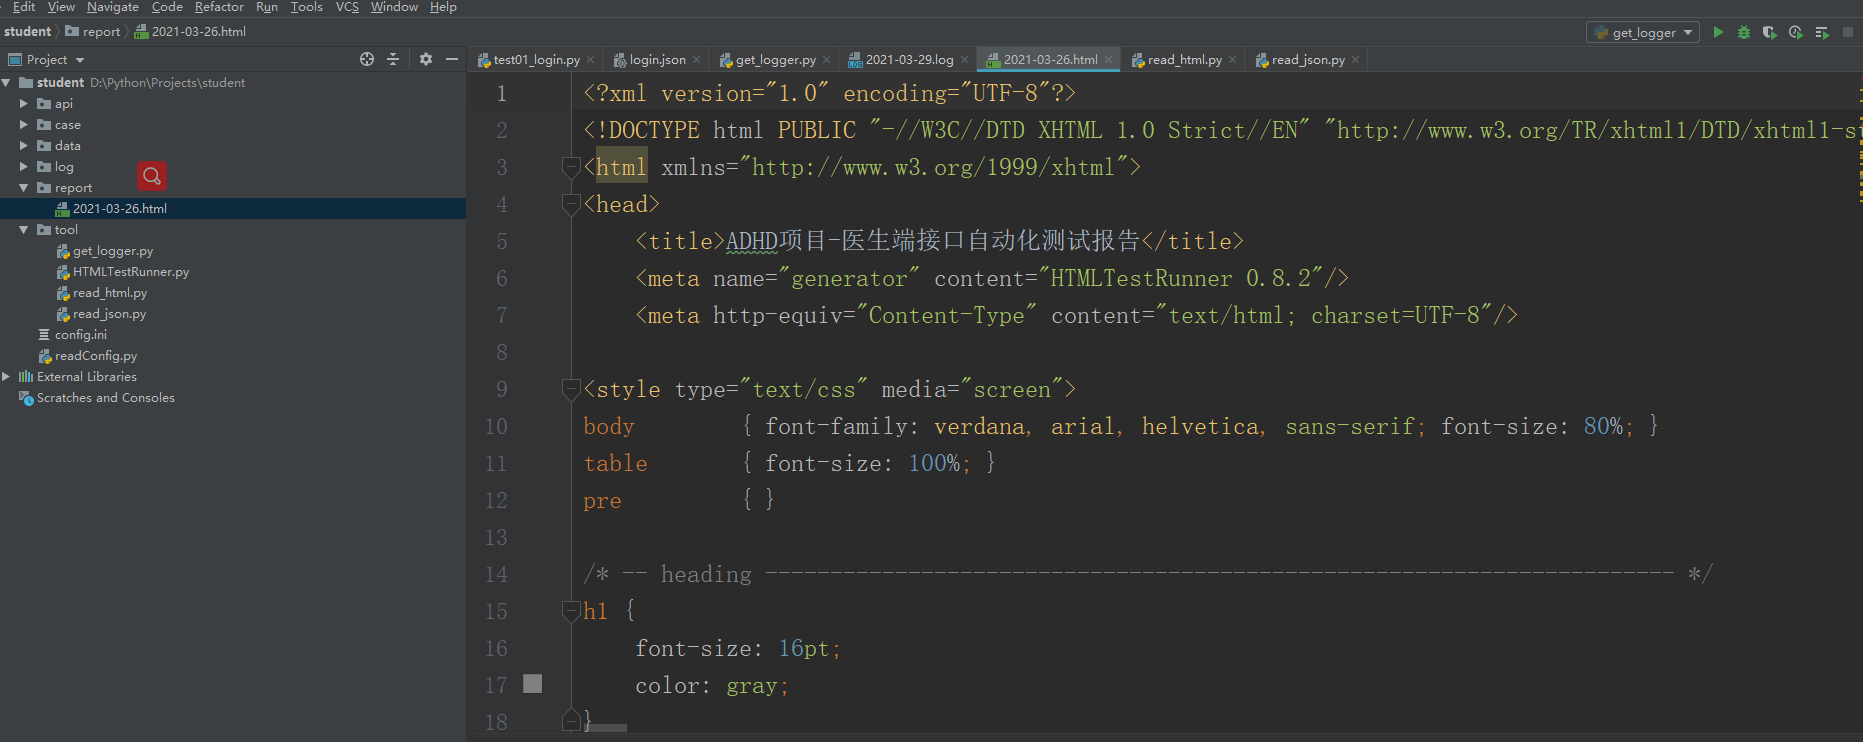Expand External Libraries node
1863x742 pixels.
pyautogui.click(x=7, y=377)
